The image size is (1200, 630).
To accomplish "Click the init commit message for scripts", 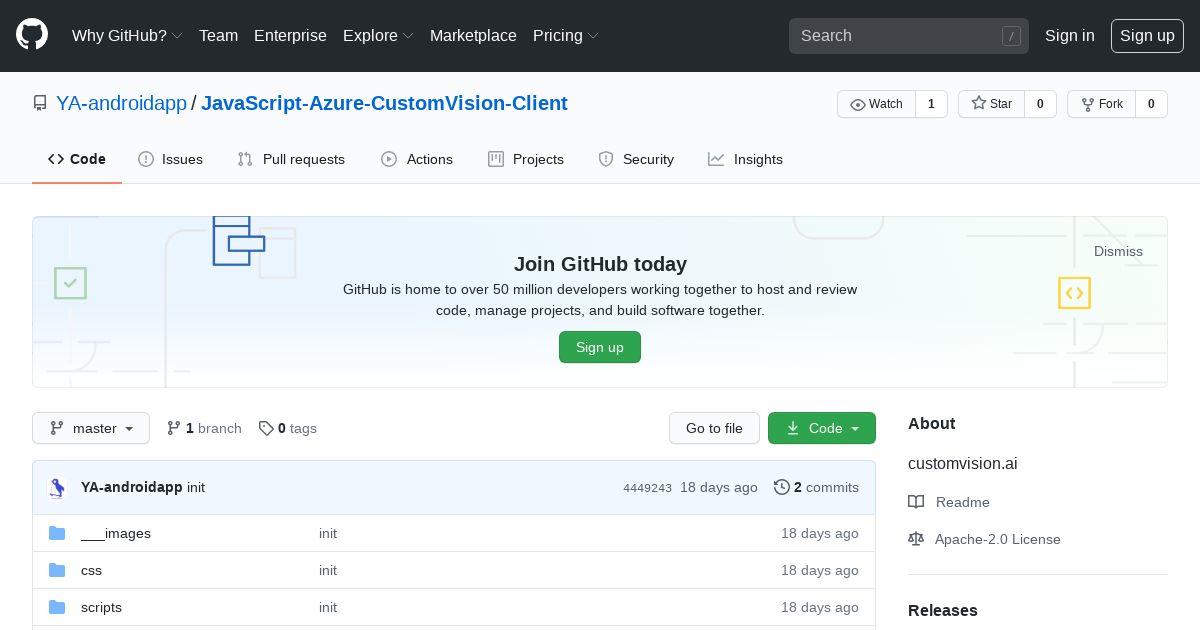I will click(x=328, y=607).
